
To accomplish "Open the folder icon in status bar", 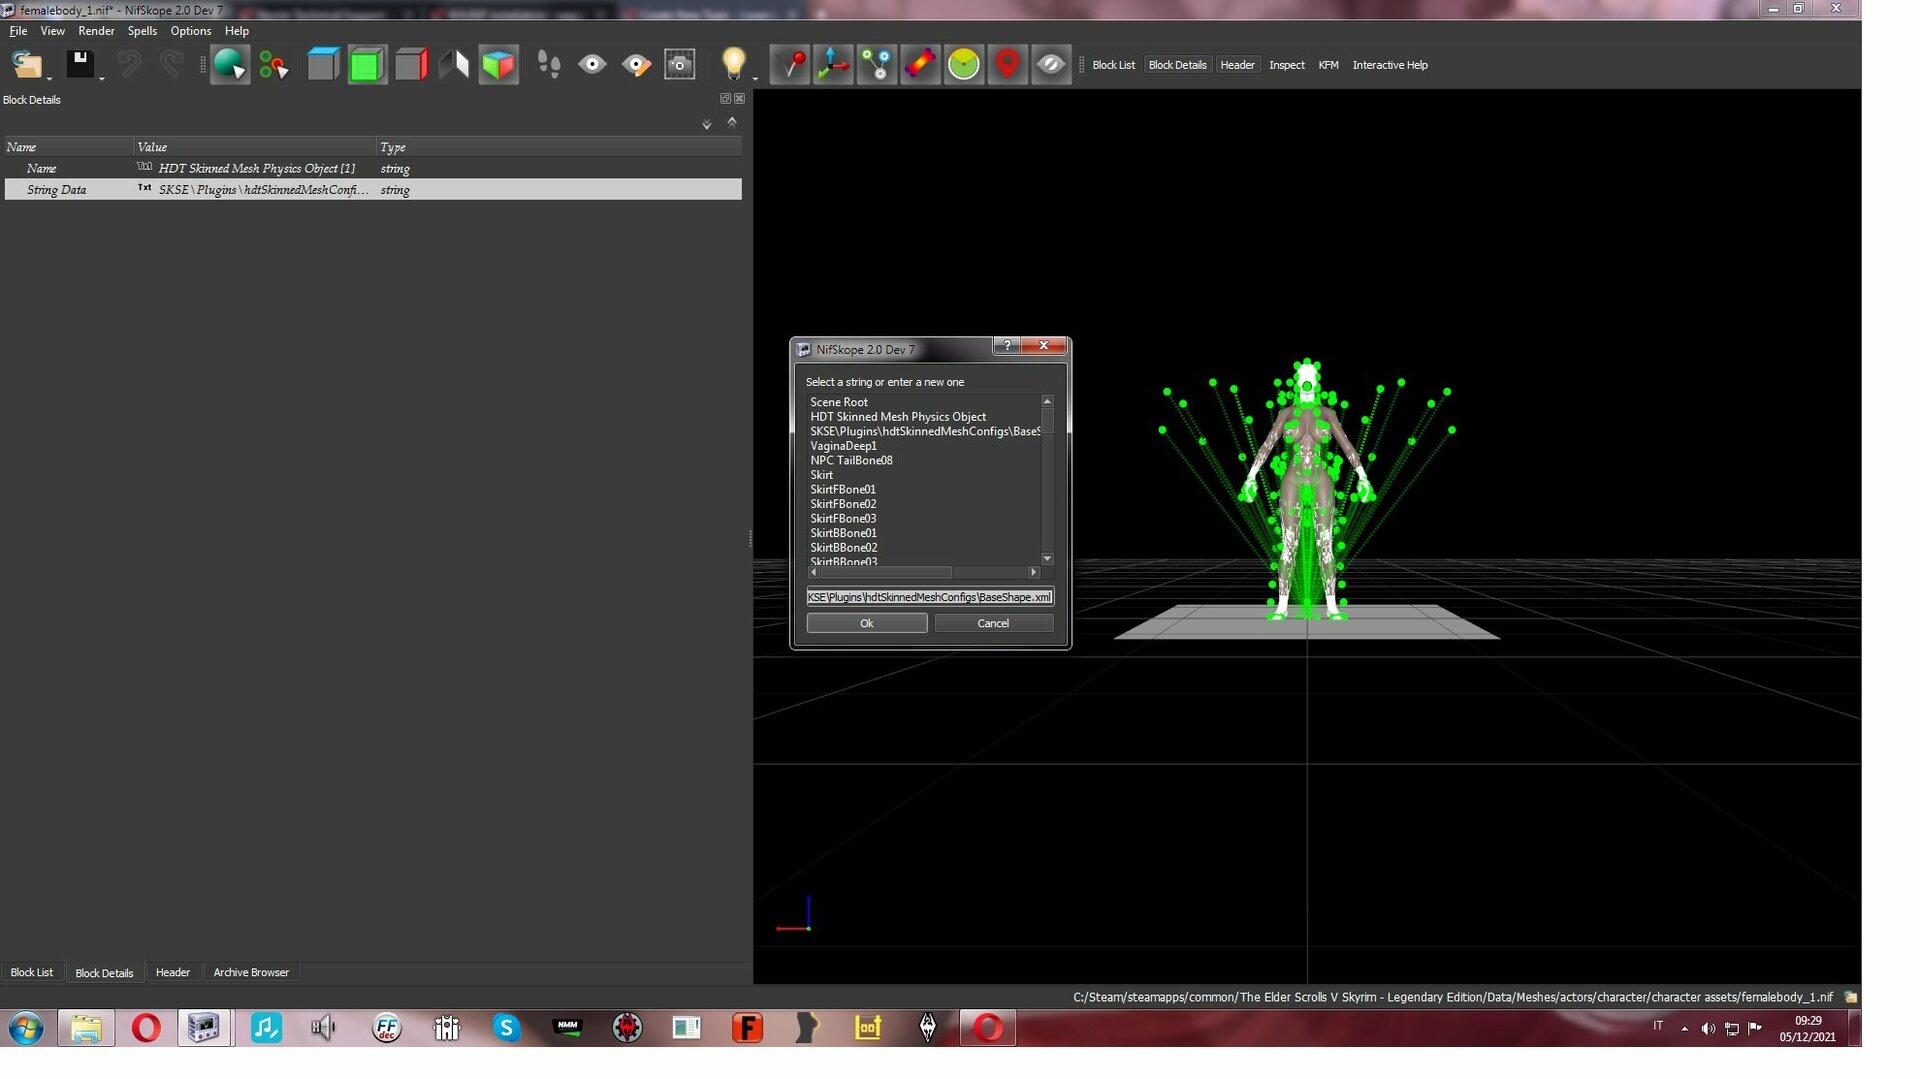I will coord(1851,997).
